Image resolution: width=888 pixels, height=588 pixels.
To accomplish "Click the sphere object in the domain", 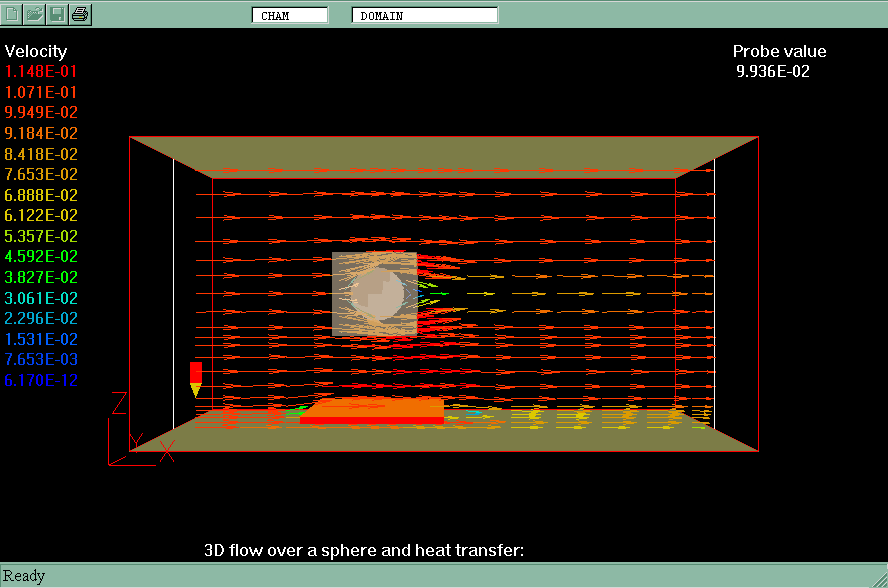I will (377, 294).
